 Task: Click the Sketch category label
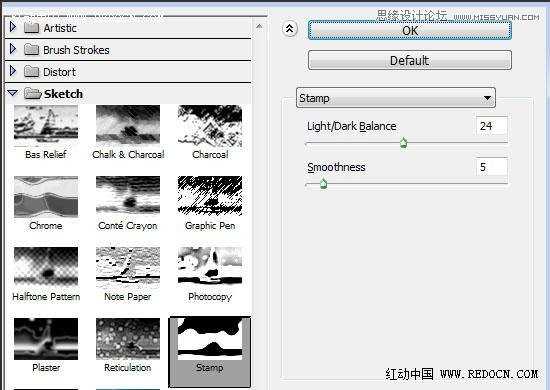tap(63, 94)
